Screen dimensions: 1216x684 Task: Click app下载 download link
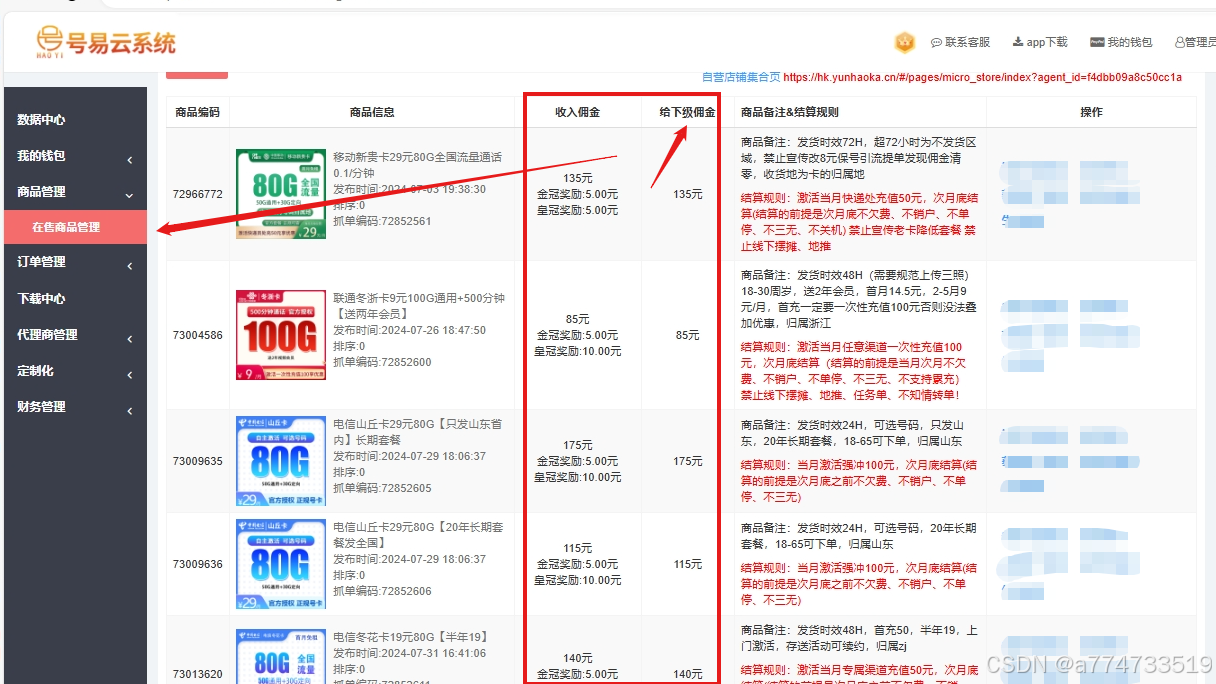pos(1040,42)
